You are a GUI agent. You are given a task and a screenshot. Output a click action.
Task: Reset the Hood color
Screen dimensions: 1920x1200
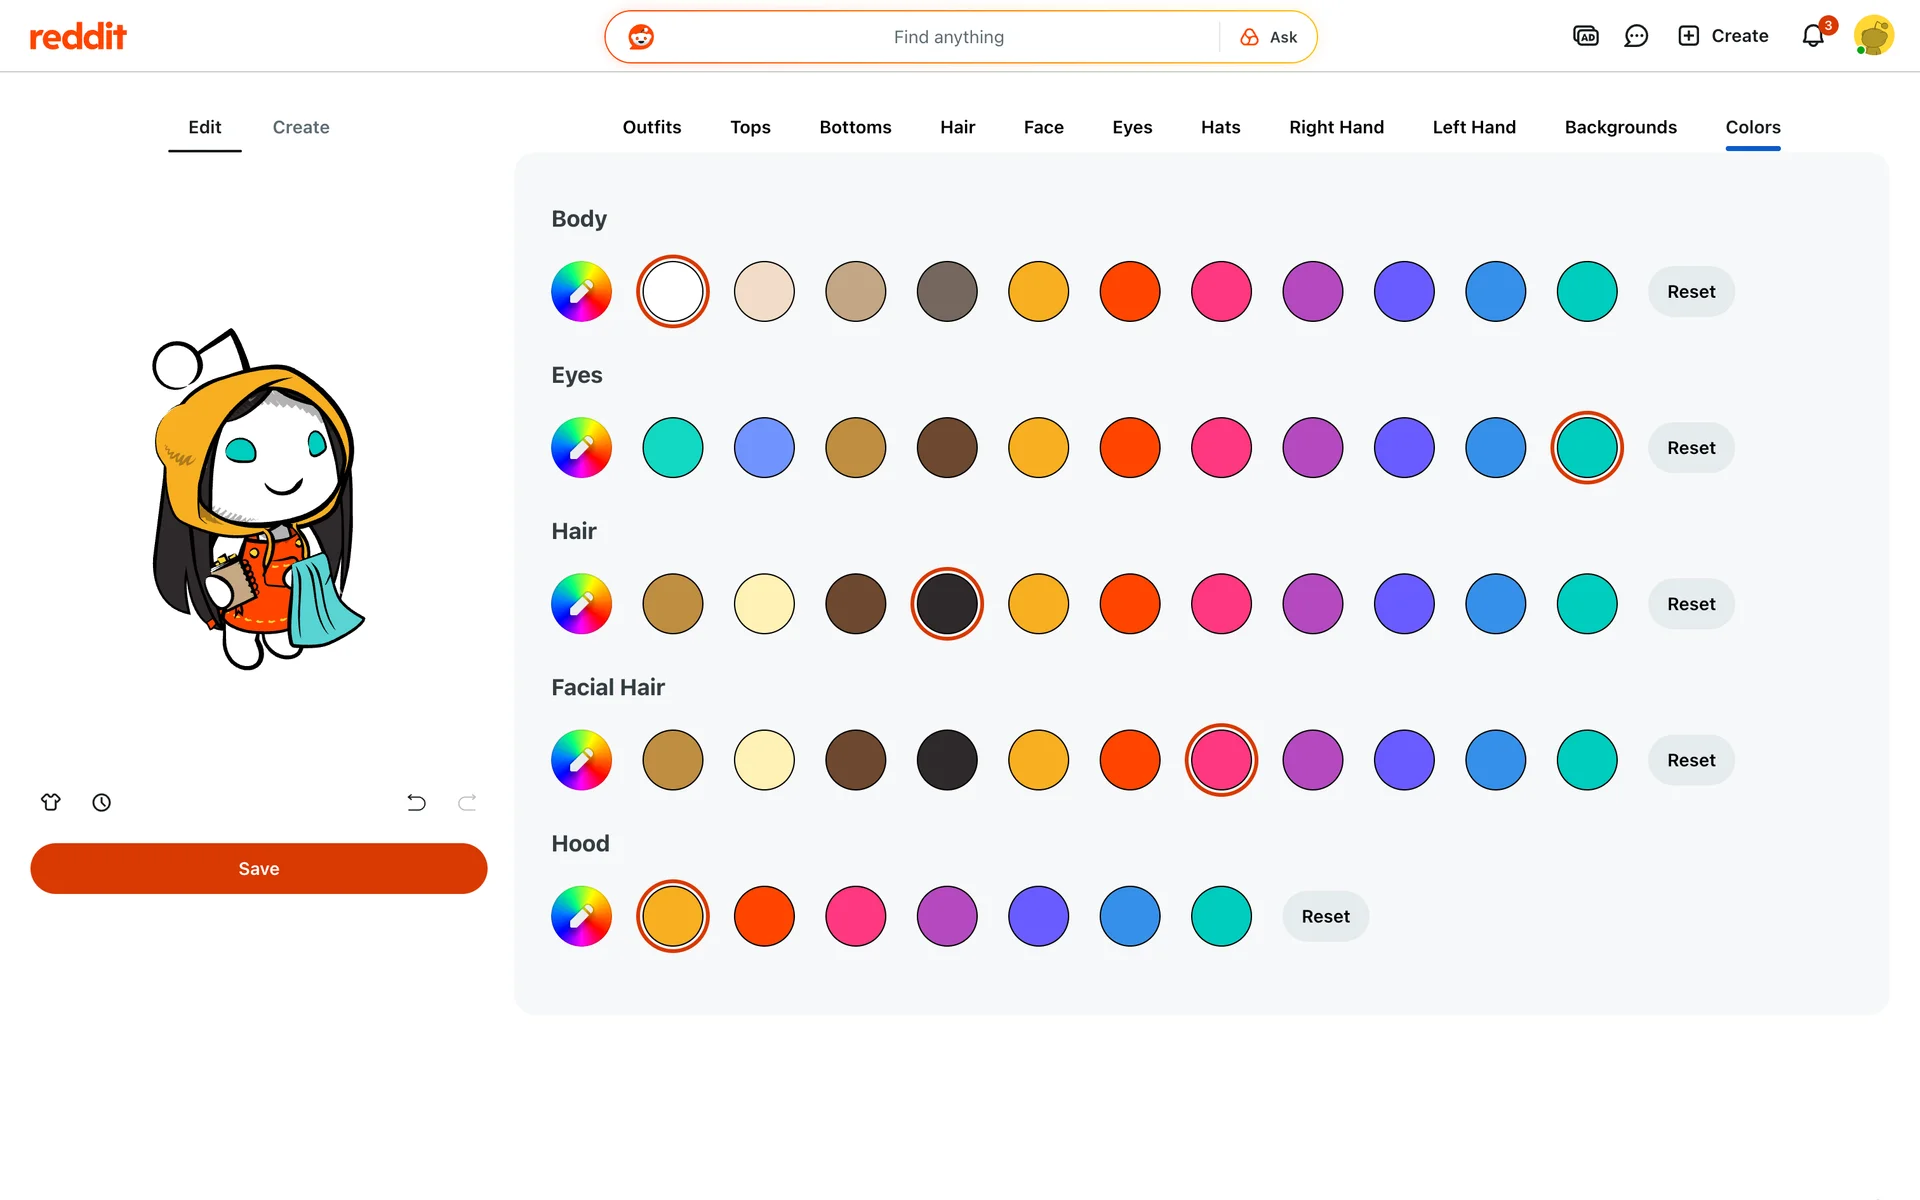coord(1325,916)
